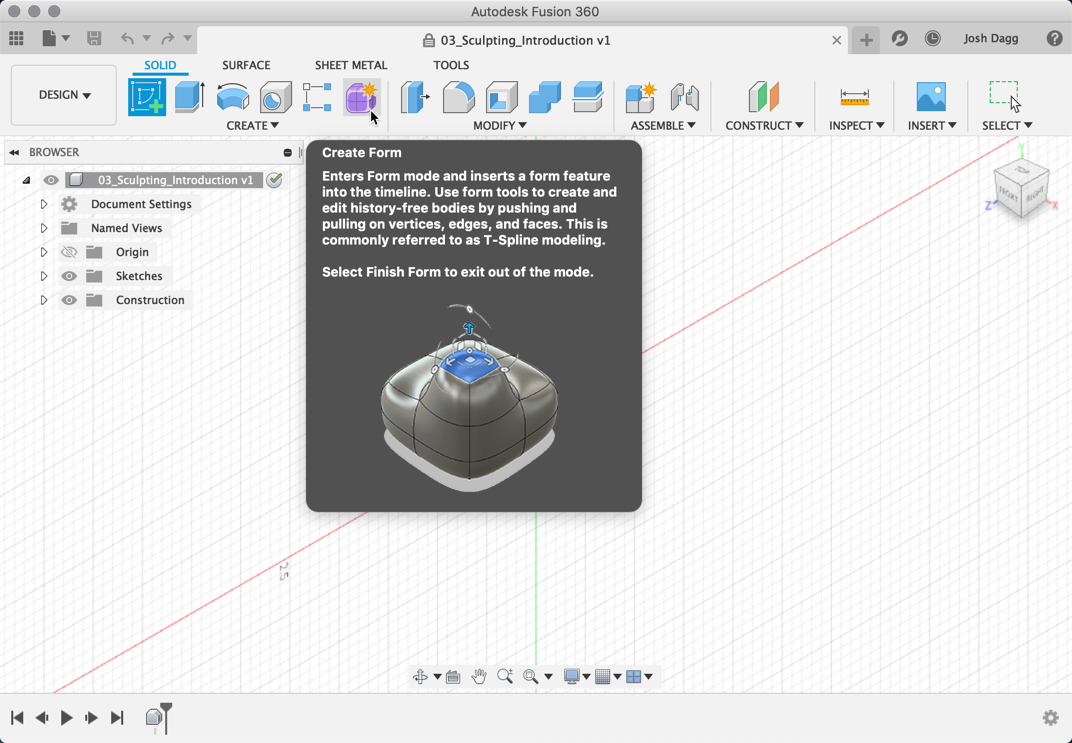Select the Insert image icon
Viewport: 1072px width, 743px height.
[931, 97]
